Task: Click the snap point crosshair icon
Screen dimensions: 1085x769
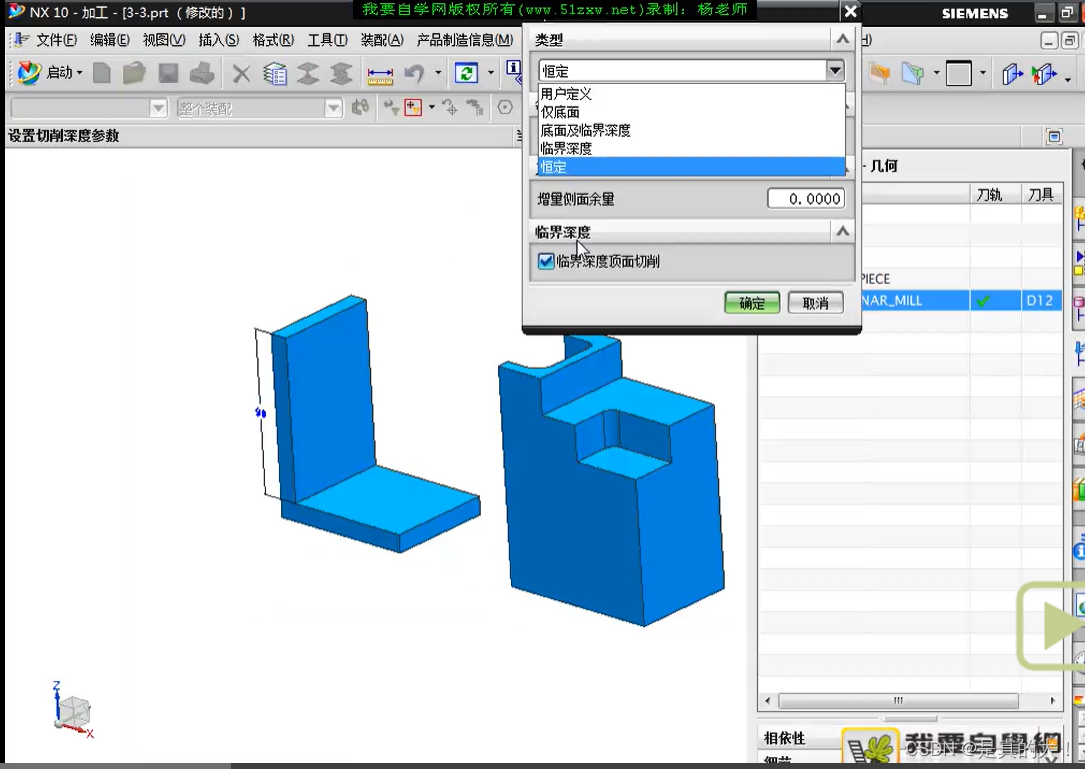Action: [x=450, y=107]
